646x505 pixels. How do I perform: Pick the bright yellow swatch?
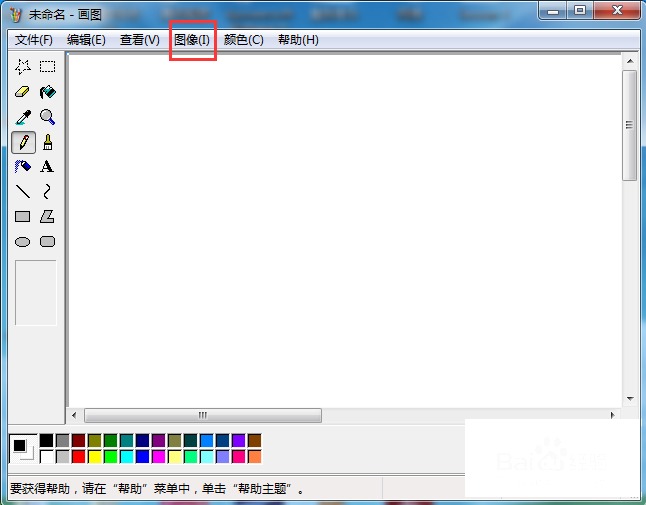coord(95,456)
